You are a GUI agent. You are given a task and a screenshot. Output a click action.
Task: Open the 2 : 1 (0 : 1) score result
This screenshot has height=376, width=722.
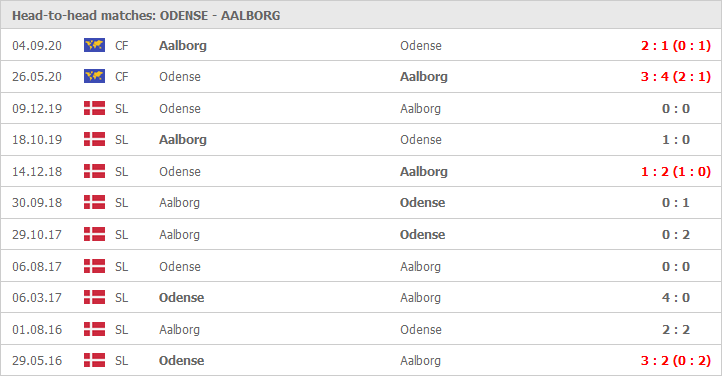(675, 46)
